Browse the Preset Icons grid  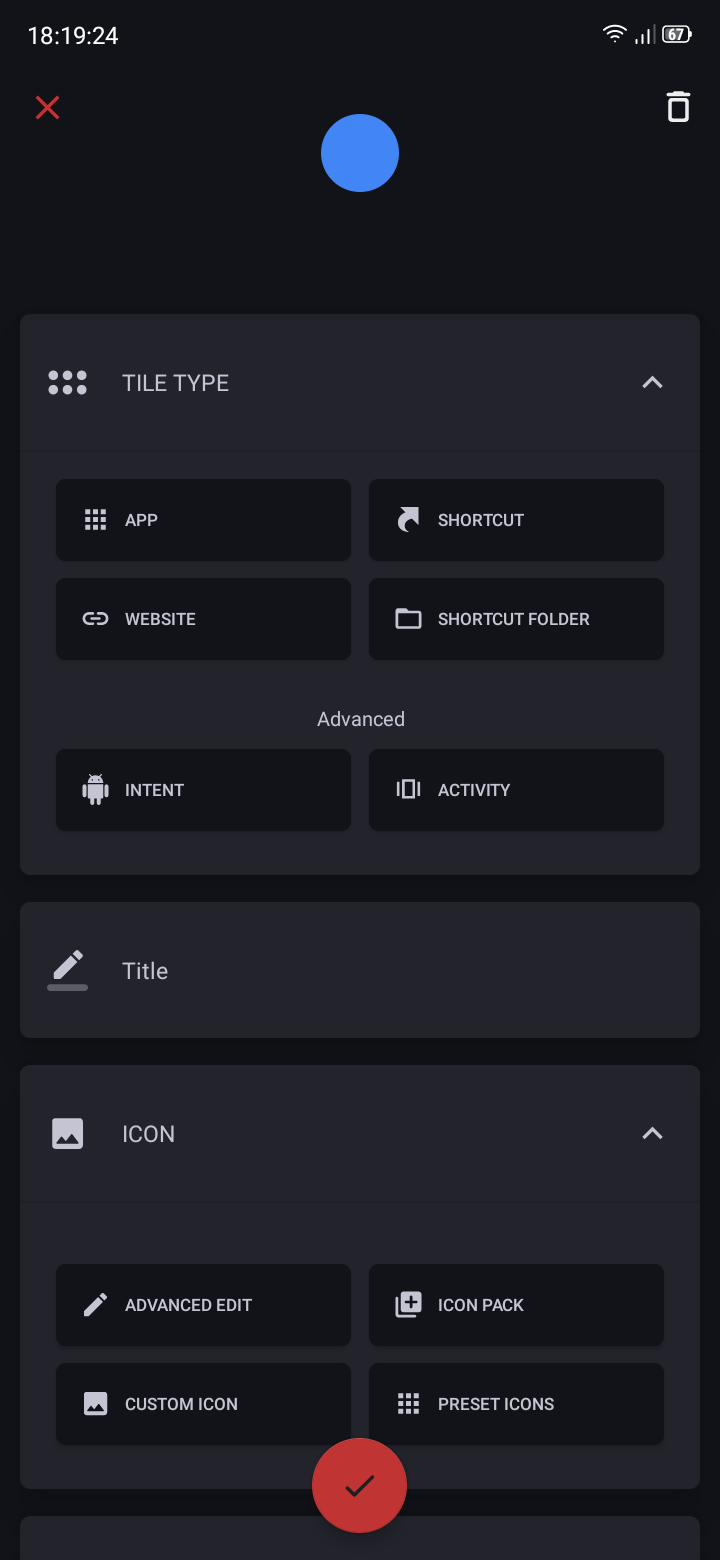516,1404
